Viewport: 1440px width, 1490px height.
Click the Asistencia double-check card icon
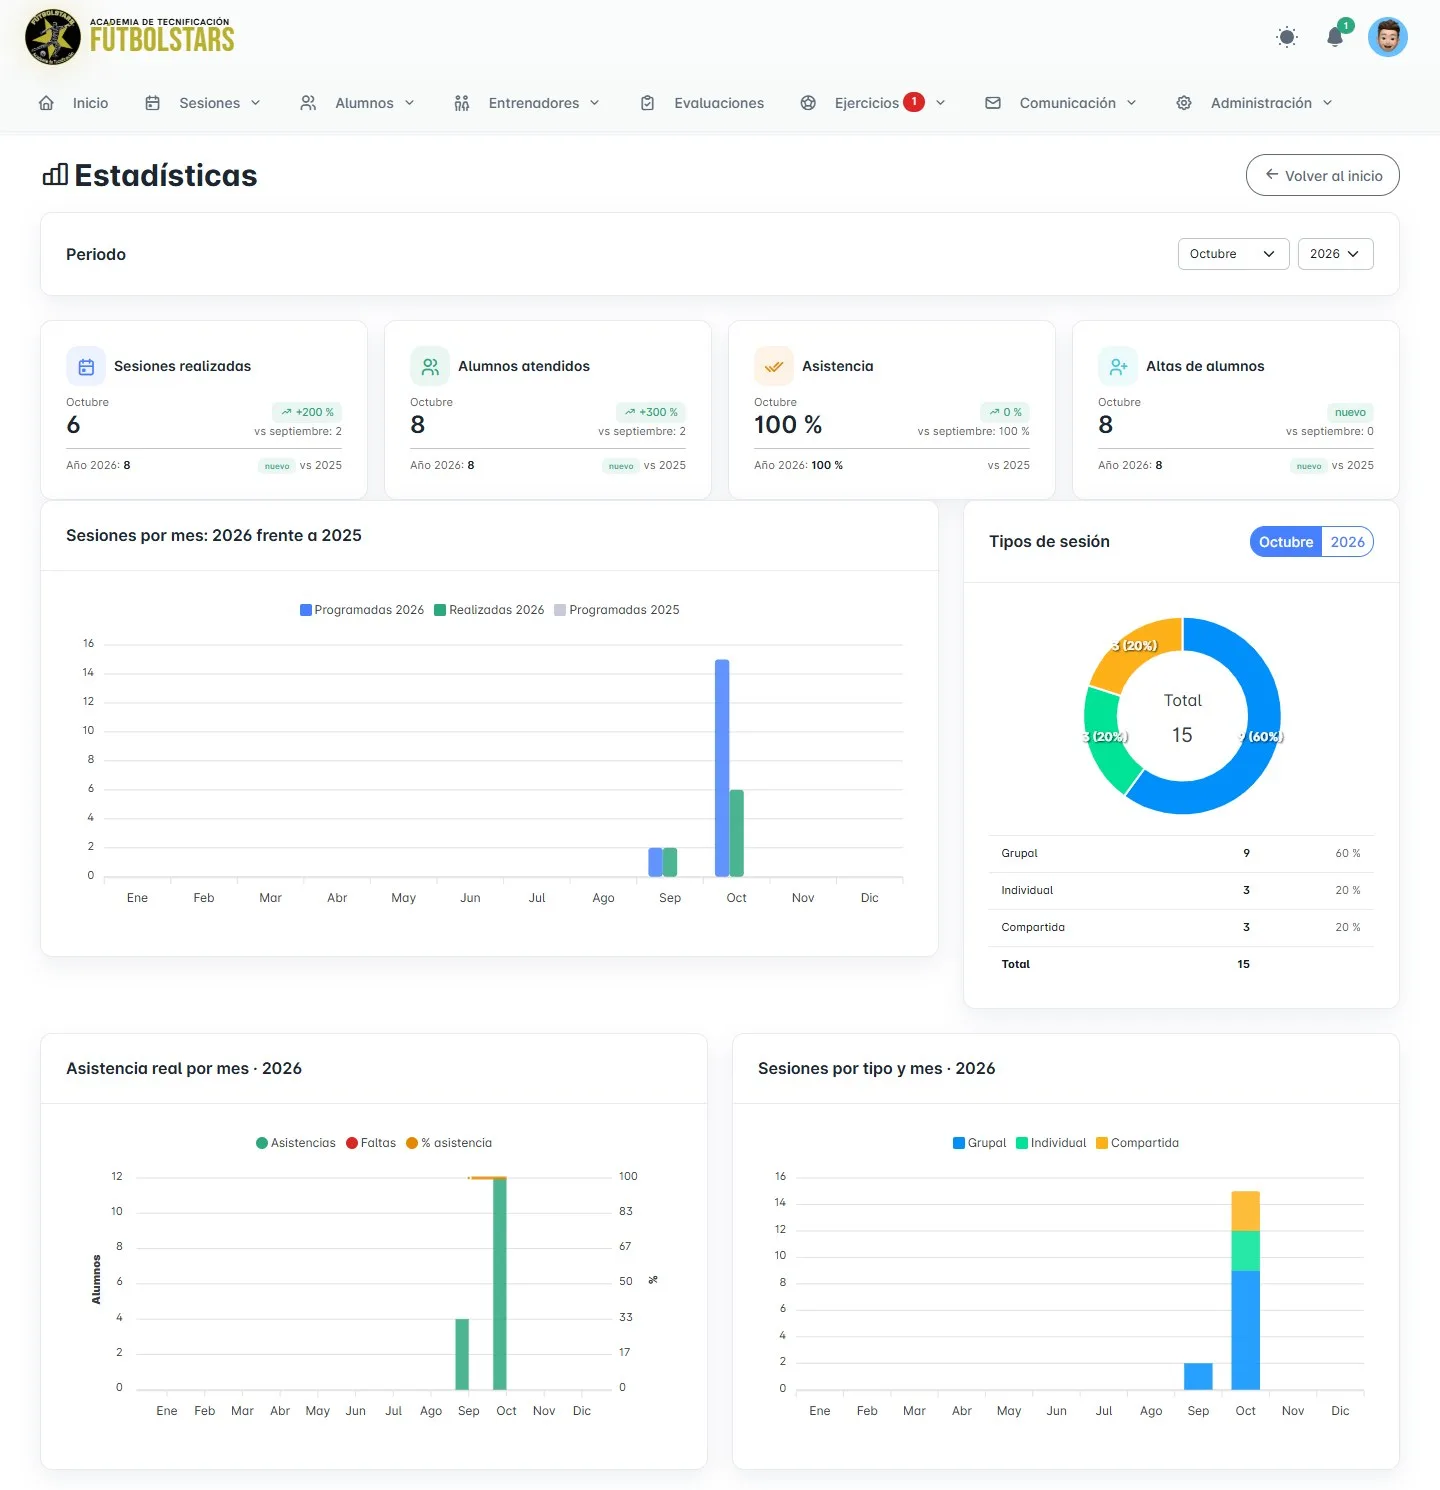pyautogui.click(x=774, y=366)
